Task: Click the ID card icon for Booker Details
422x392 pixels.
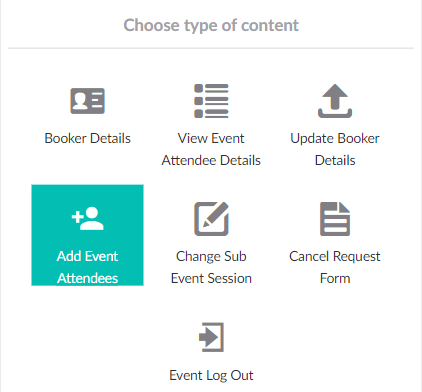Action: pyautogui.click(x=88, y=101)
